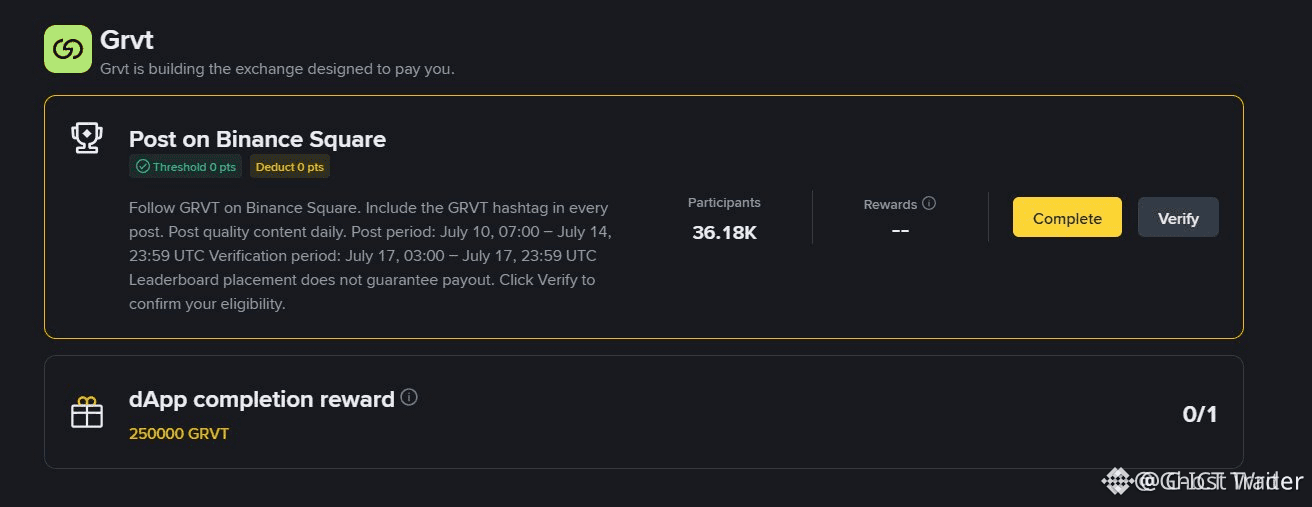Click the gift box icon
This screenshot has width=1312, height=507.
point(87,412)
